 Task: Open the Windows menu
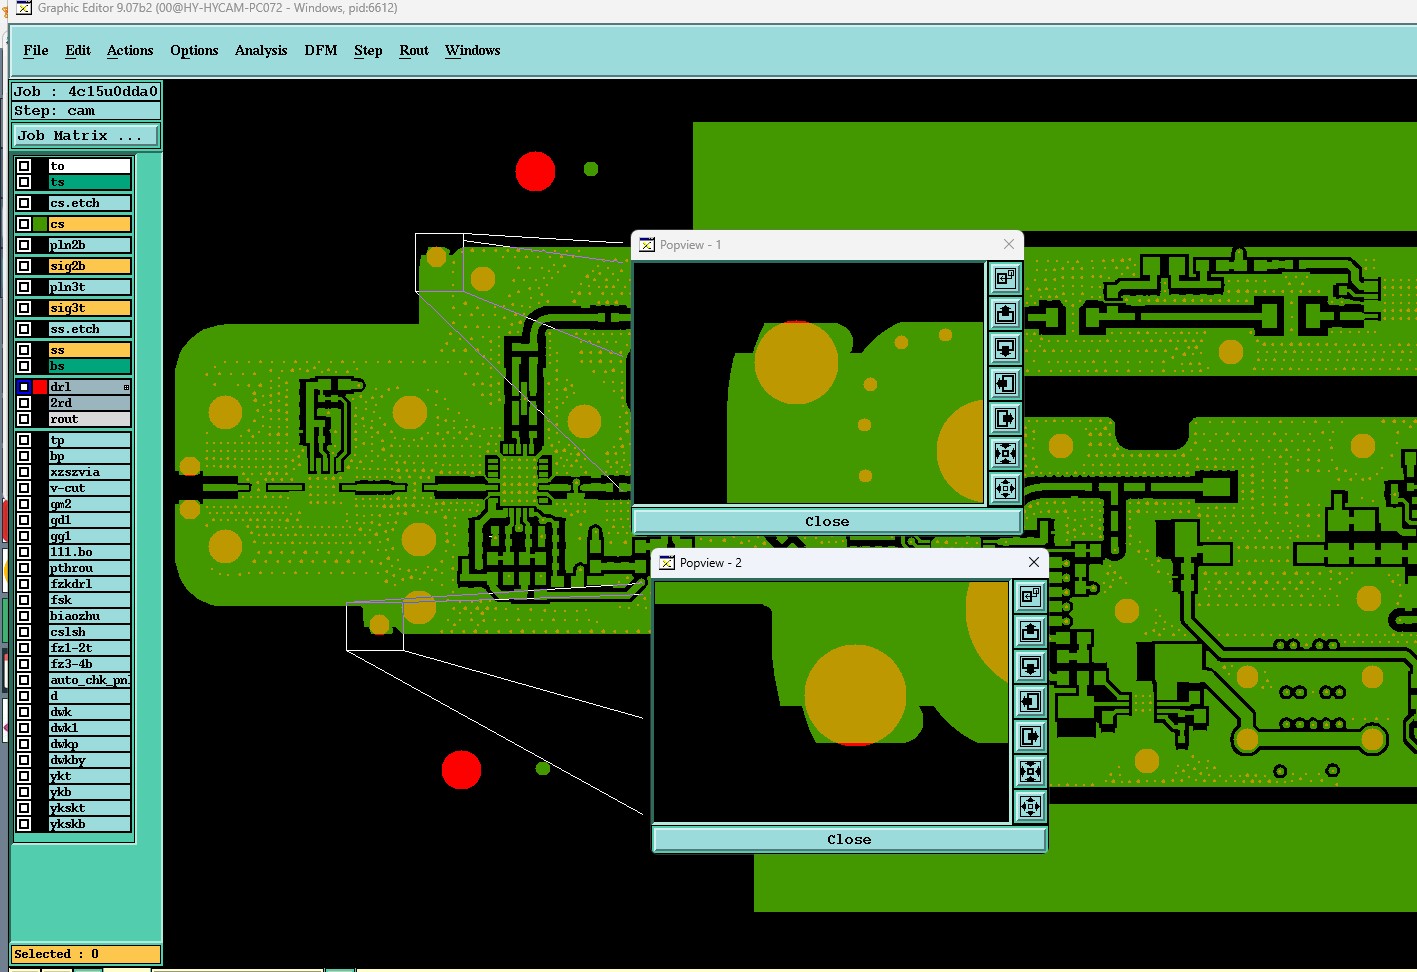click(x=473, y=50)
